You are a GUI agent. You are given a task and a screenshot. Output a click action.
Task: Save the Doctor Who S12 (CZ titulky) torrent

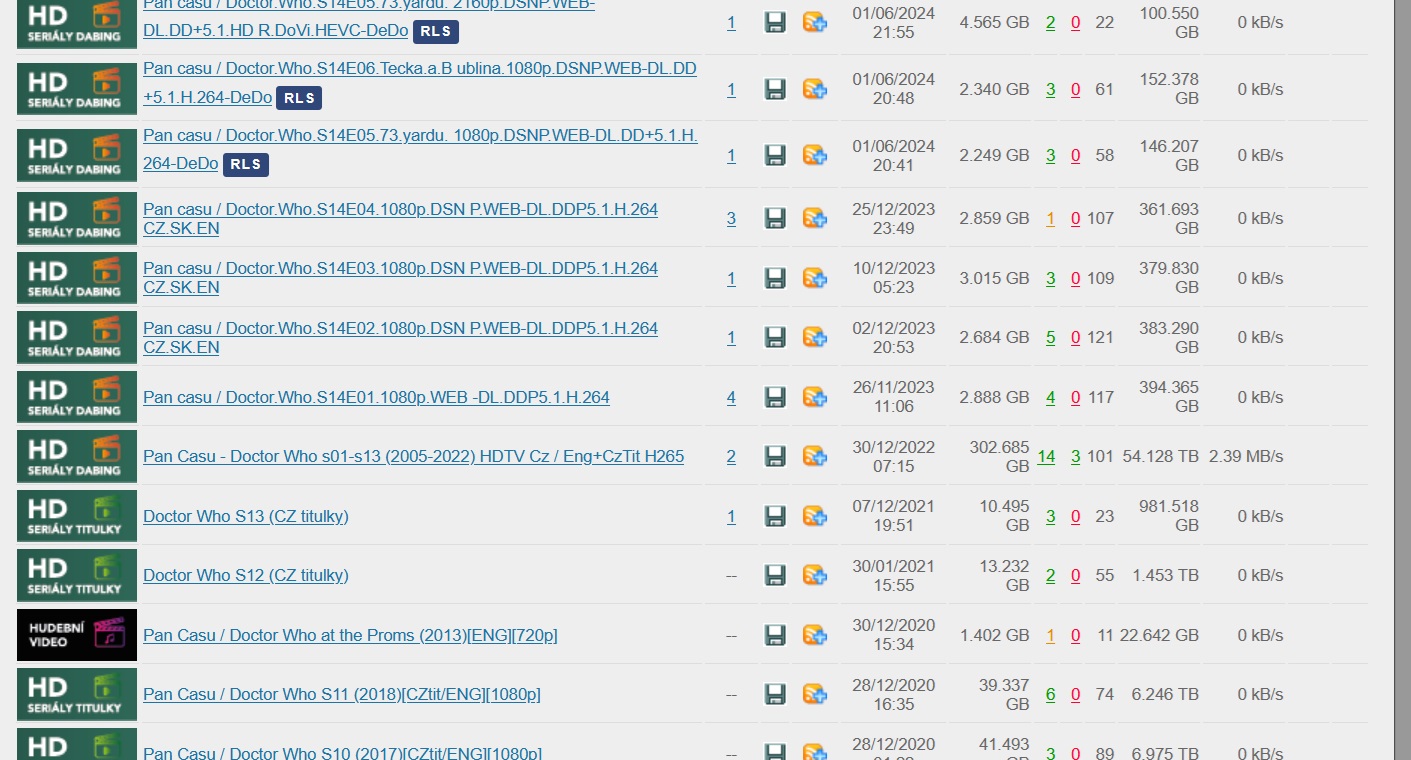click(775, 575)
